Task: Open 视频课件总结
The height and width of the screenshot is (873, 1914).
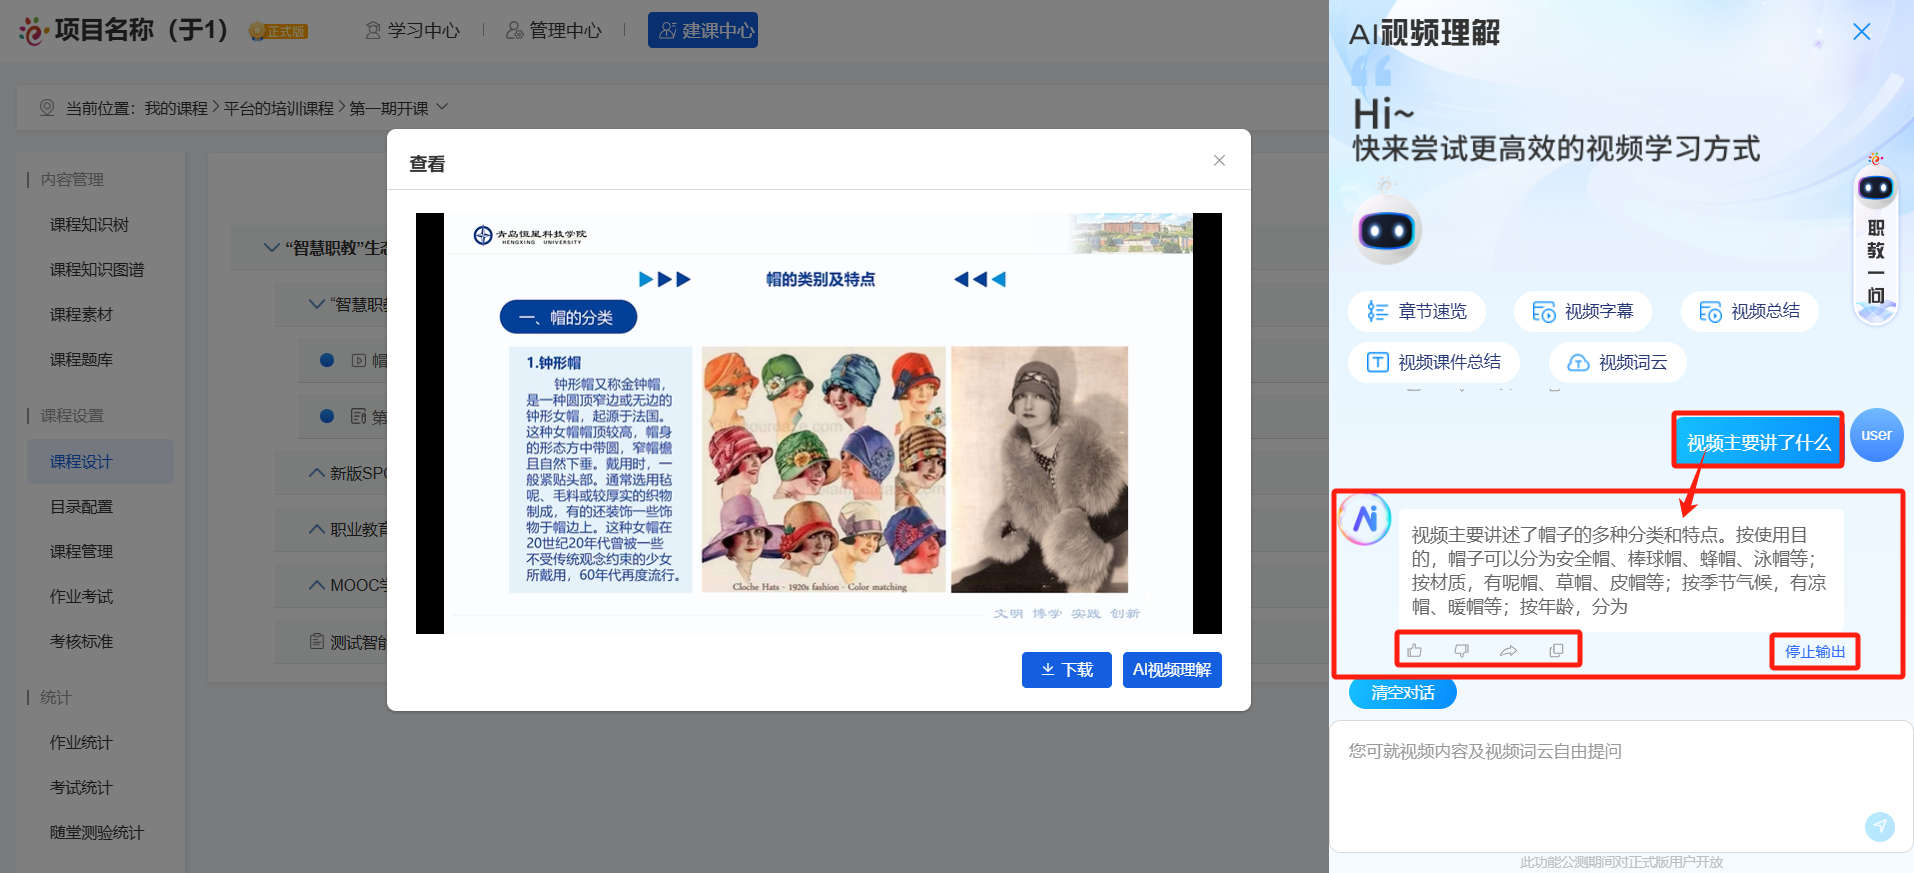Action: point(1434,362)
